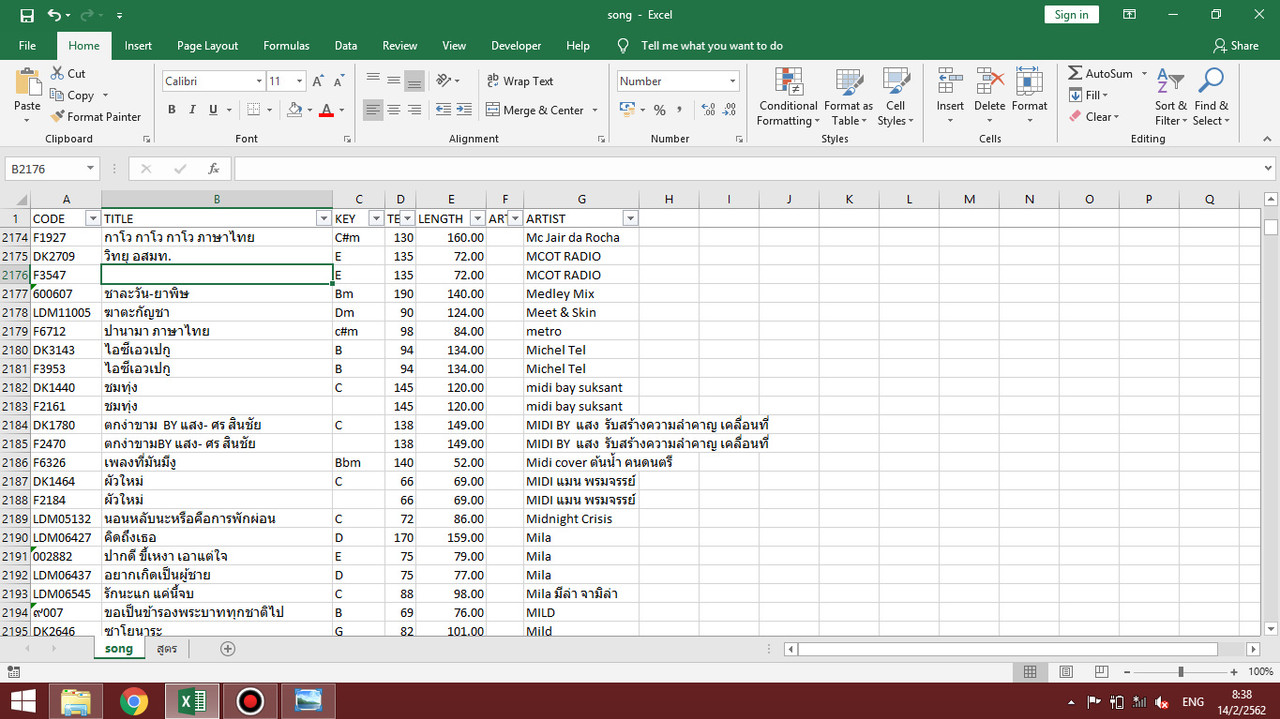1280x719 pixels.
Task: Click the Clear button
Action: pyautogui.click(x=1094, y=116)
